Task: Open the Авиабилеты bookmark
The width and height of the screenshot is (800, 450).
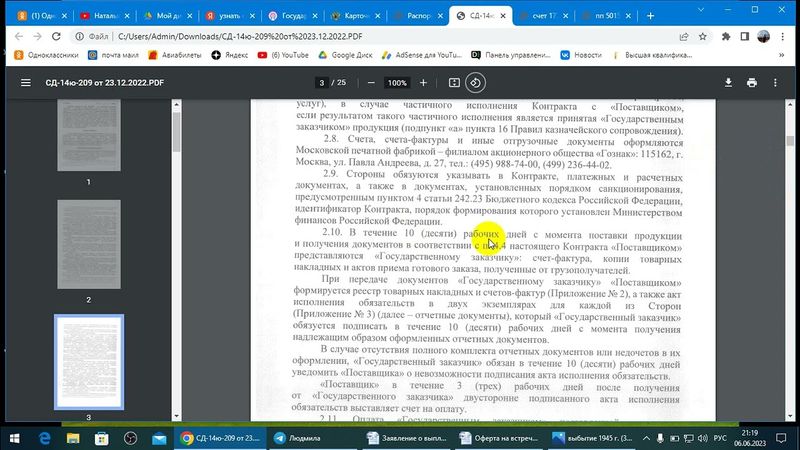Action: point(174,55)
